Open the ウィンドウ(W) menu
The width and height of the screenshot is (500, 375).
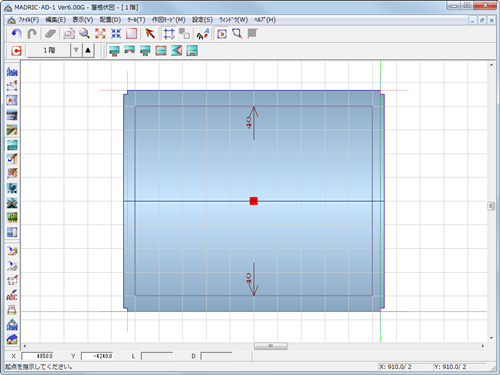click(233, 20)
